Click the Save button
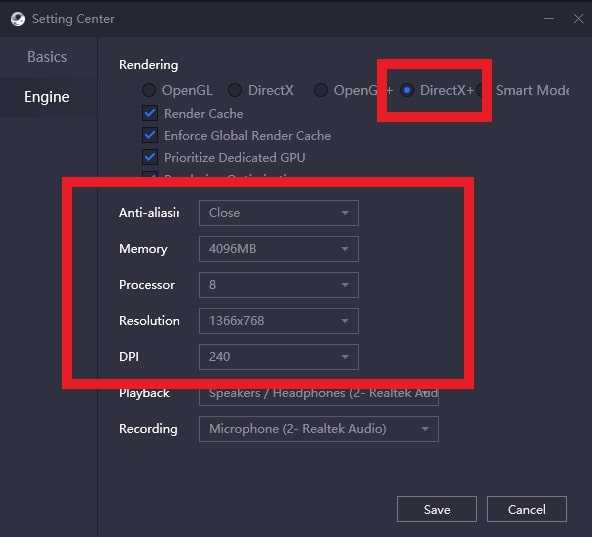The width and height of the screenshot is (592, 537). (x=437, y=509)
